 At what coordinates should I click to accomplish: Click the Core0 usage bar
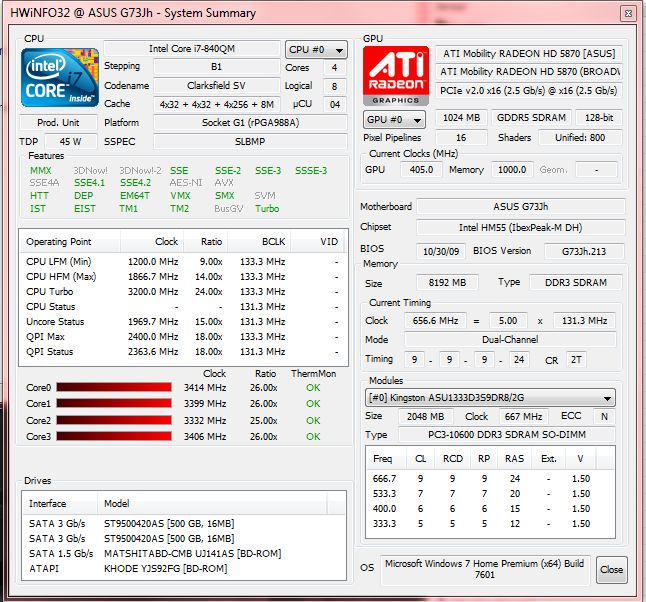click(x=114, y=387)
